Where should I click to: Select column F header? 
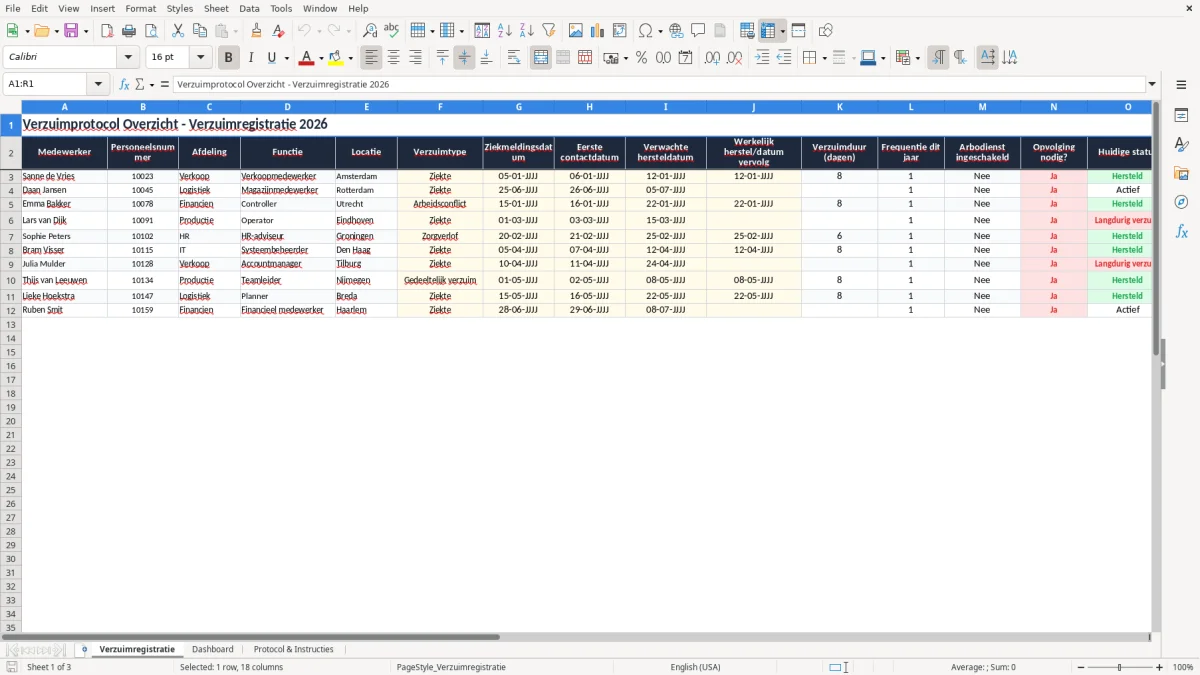pyautogui.click(x=440, y=106)
